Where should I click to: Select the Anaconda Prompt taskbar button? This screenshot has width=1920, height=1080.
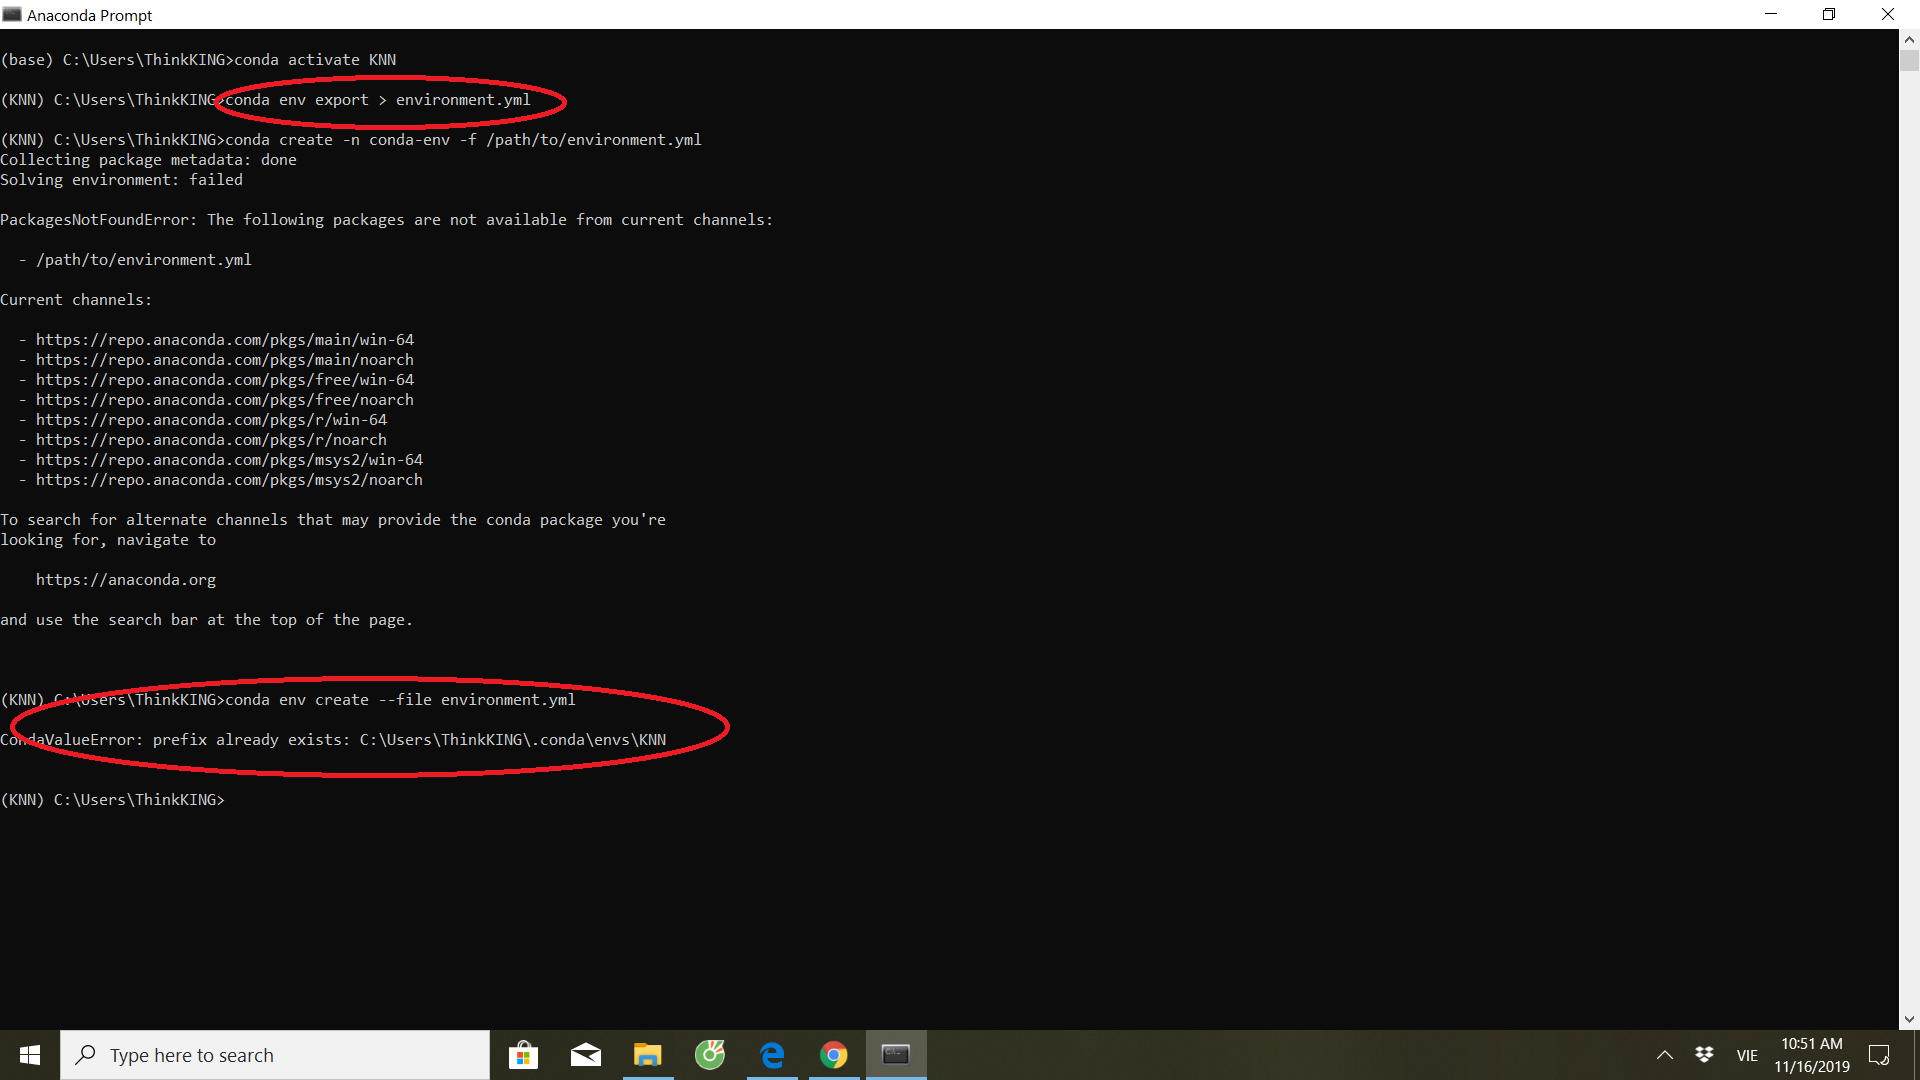tap(896, 1055)
